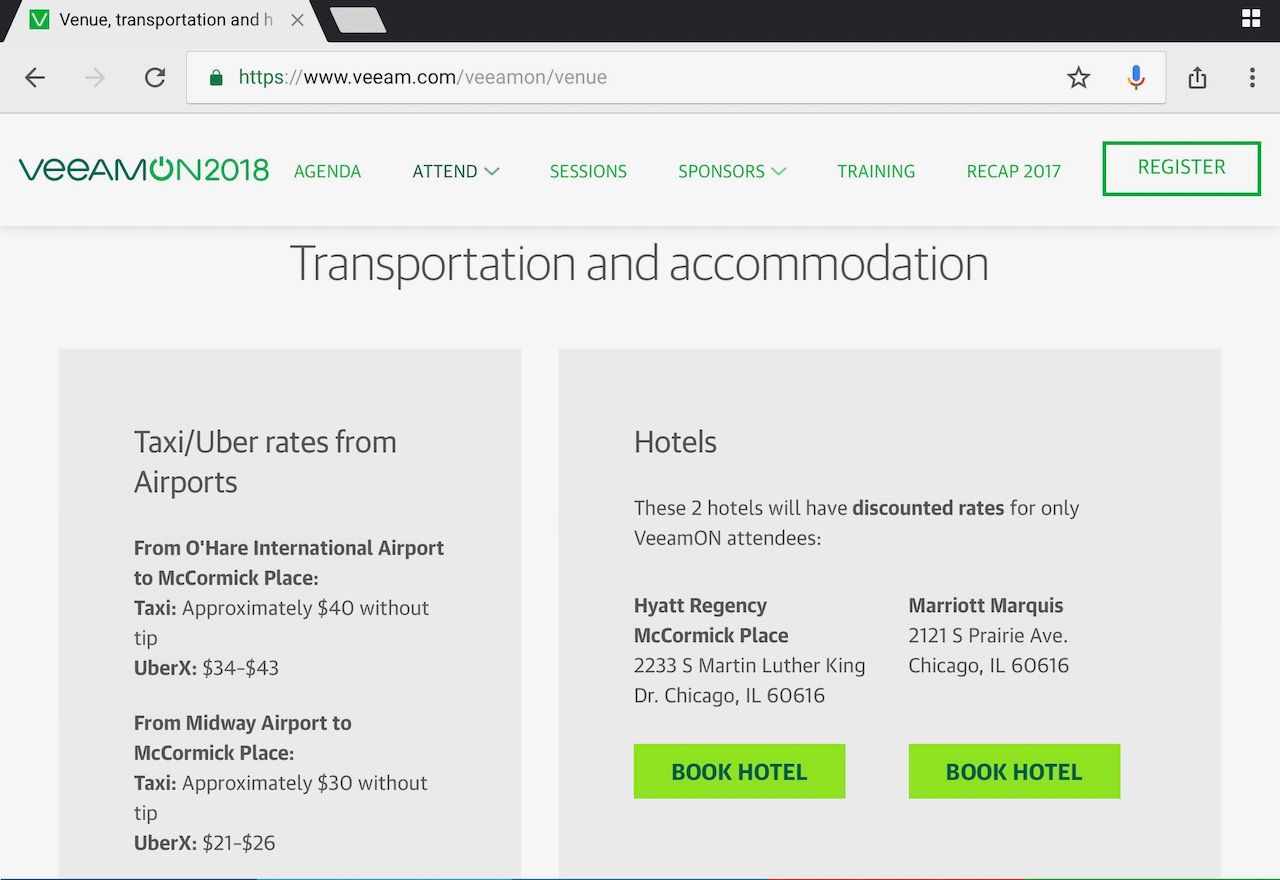The height and width of the screenshot is (880, 1280).
Task: Open the tab overview grid icon
Action: pyautogui.click(x=1251, y=18)
